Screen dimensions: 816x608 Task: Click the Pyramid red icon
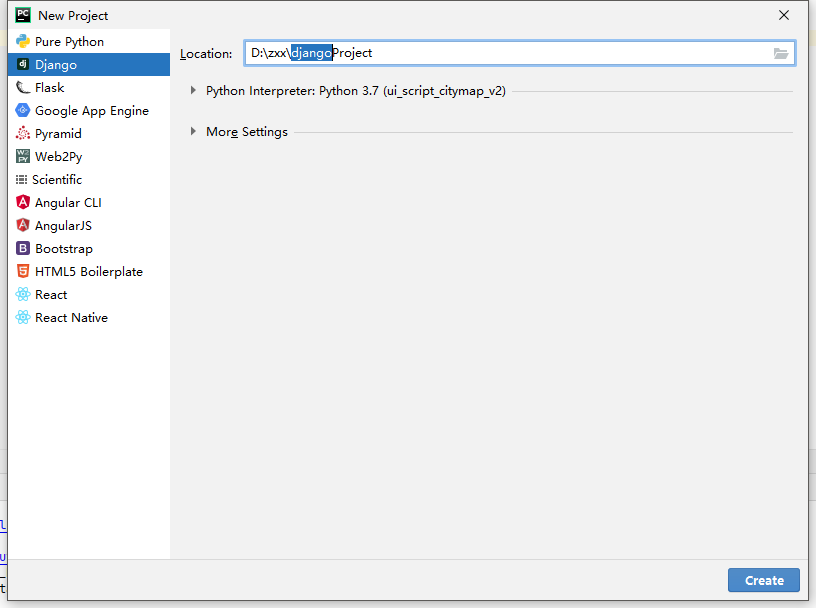(23, 133)
